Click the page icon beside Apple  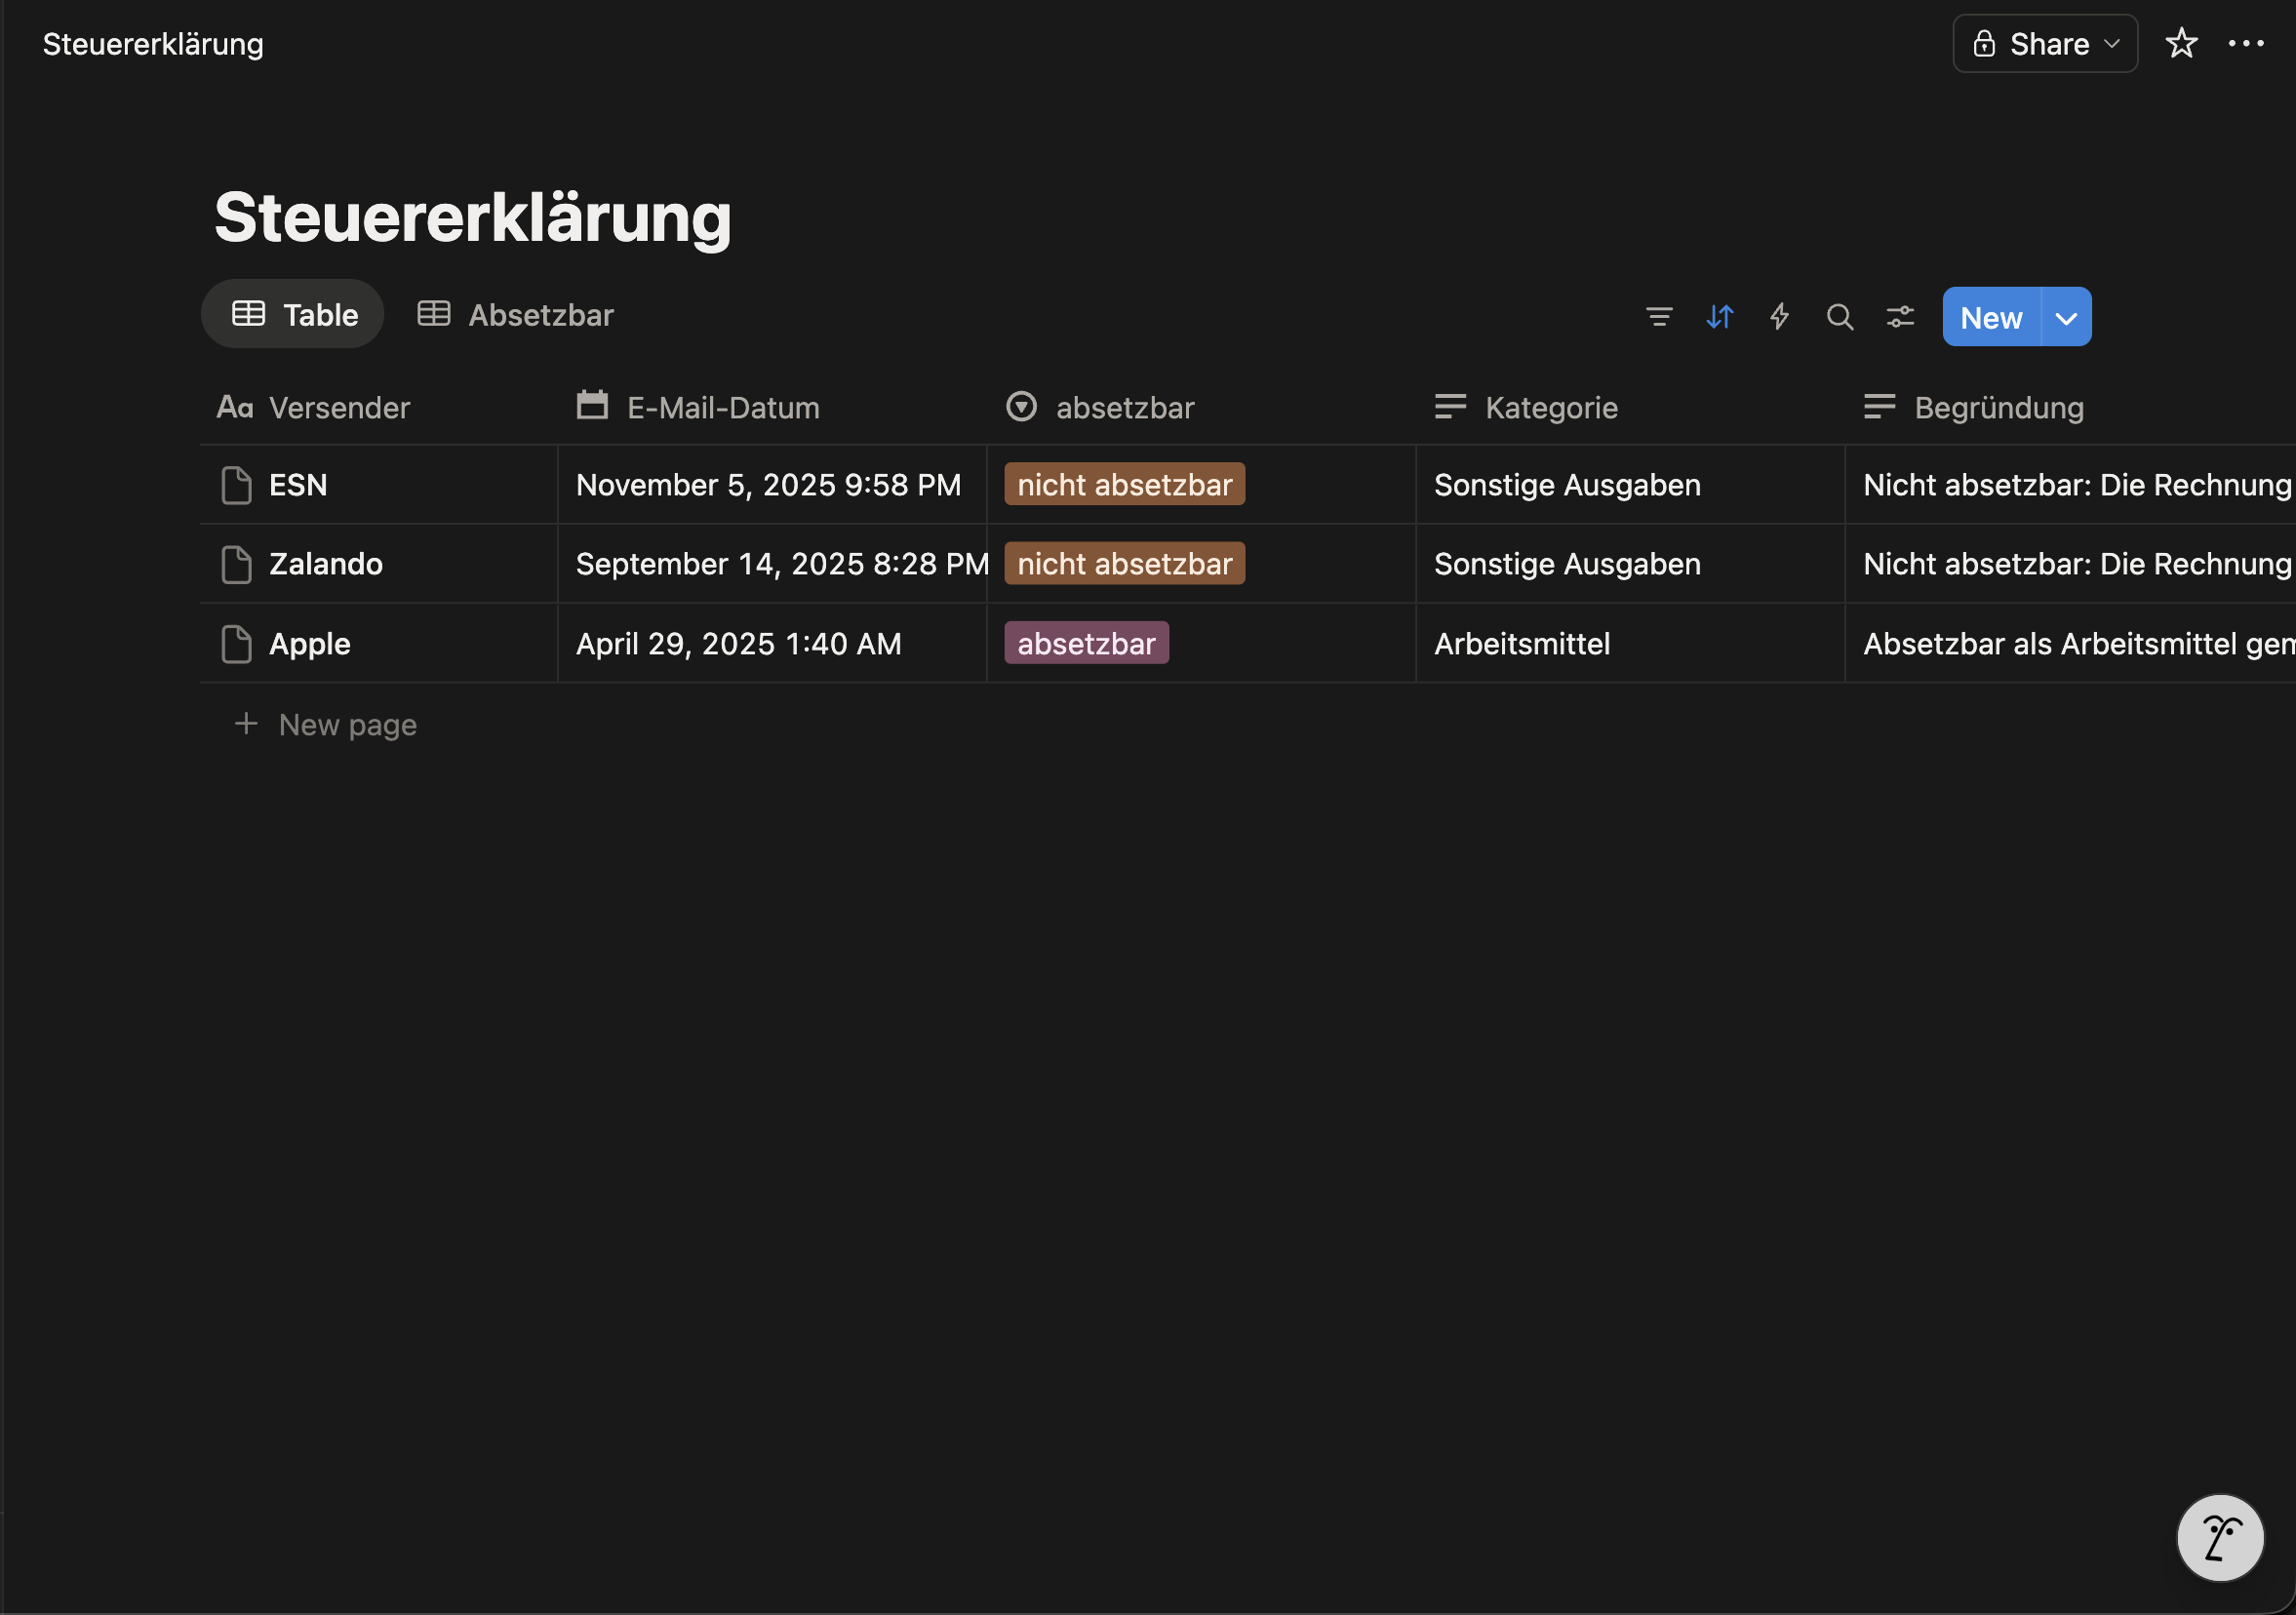236,644
